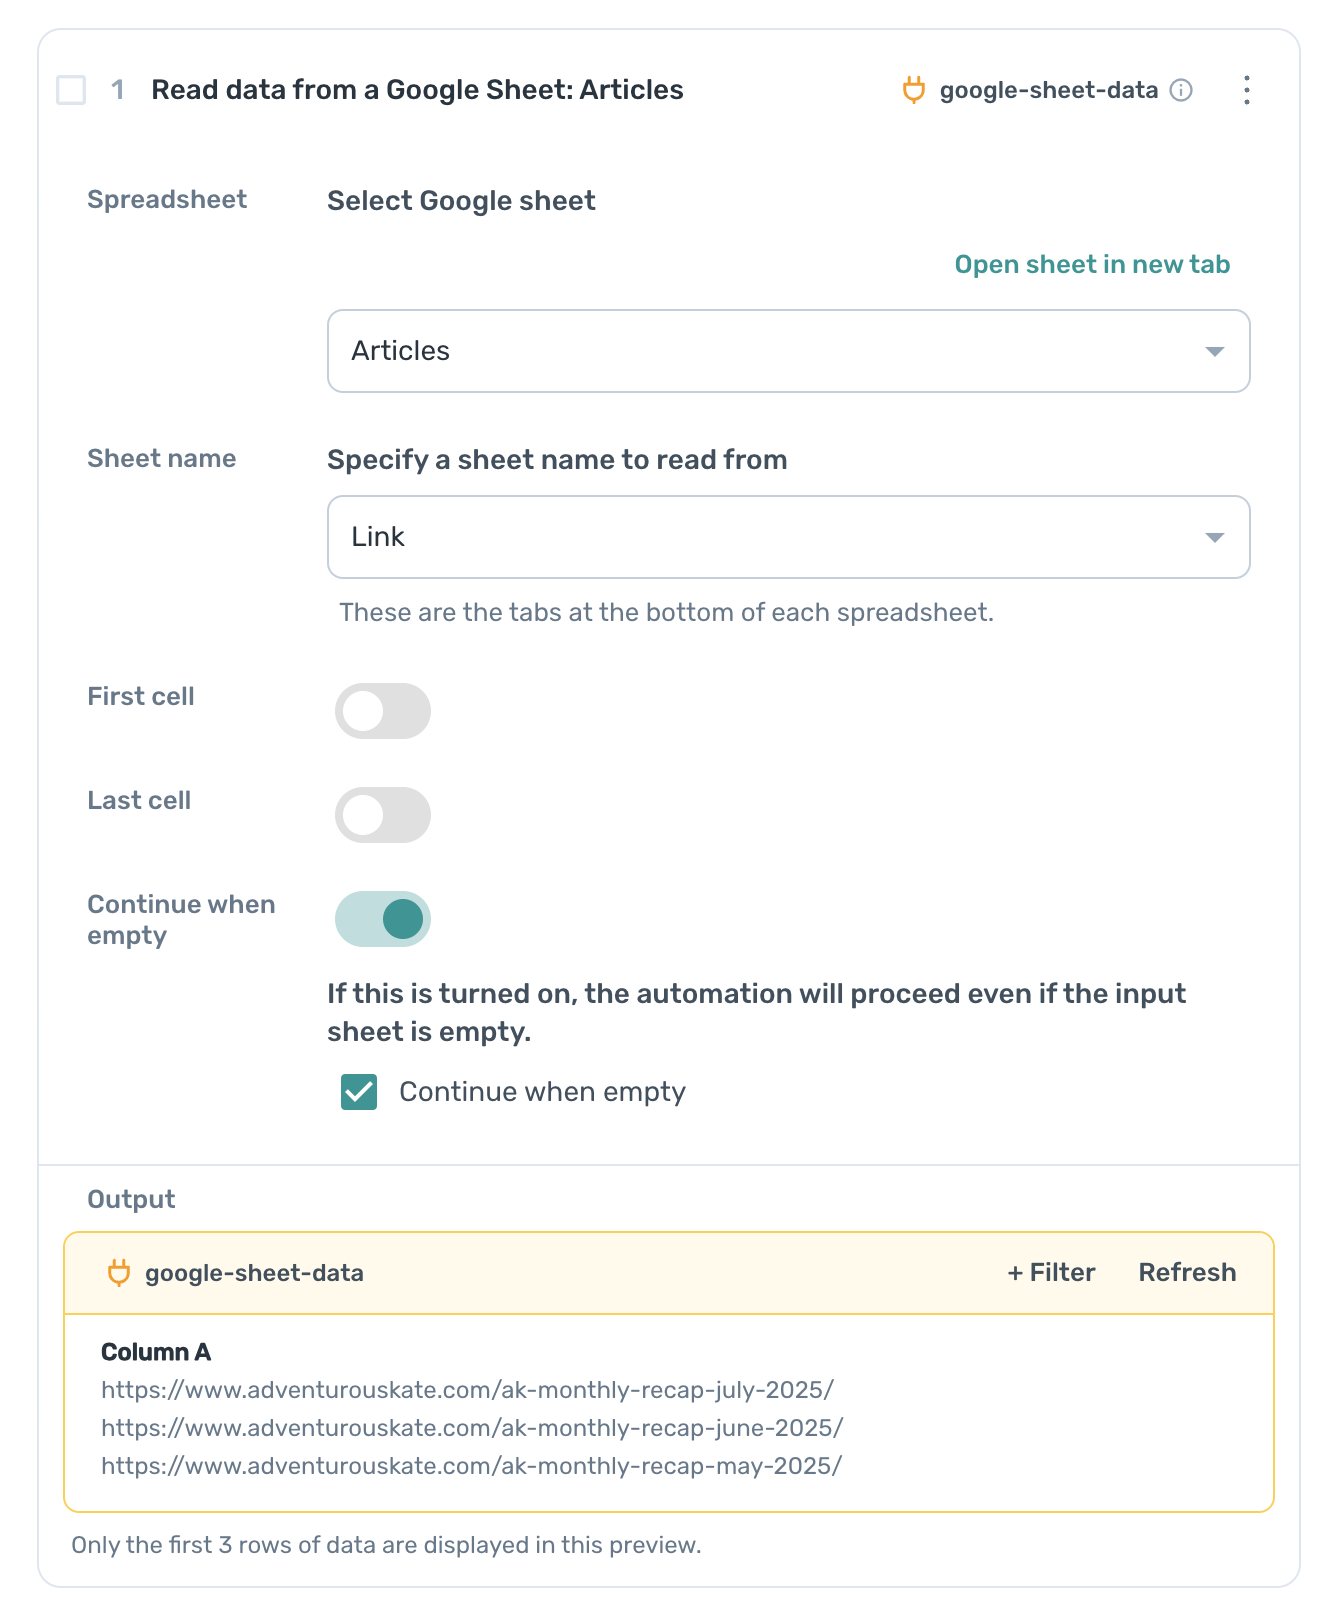The image size is (1336, 1604).
Task: Click the June 2025 recap URL
Action: (472, 1428)
